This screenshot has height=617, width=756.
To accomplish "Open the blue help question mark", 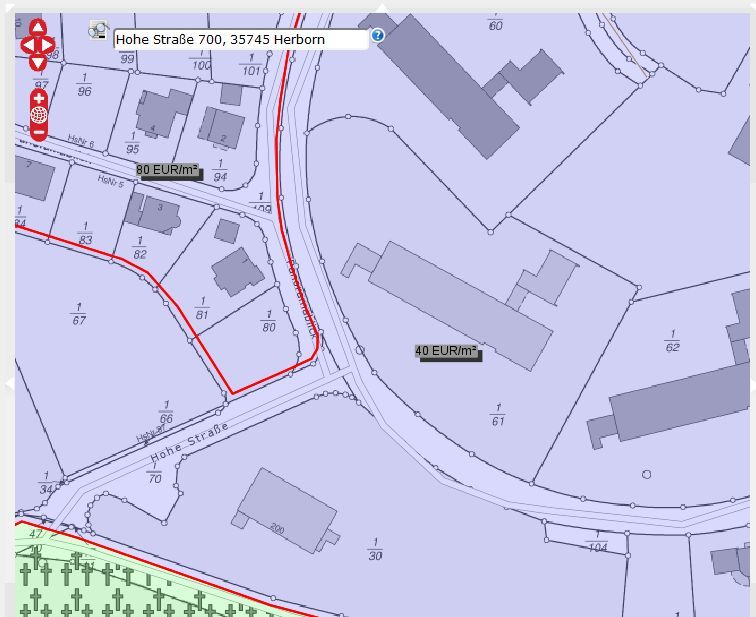I will tap(377, 36).
